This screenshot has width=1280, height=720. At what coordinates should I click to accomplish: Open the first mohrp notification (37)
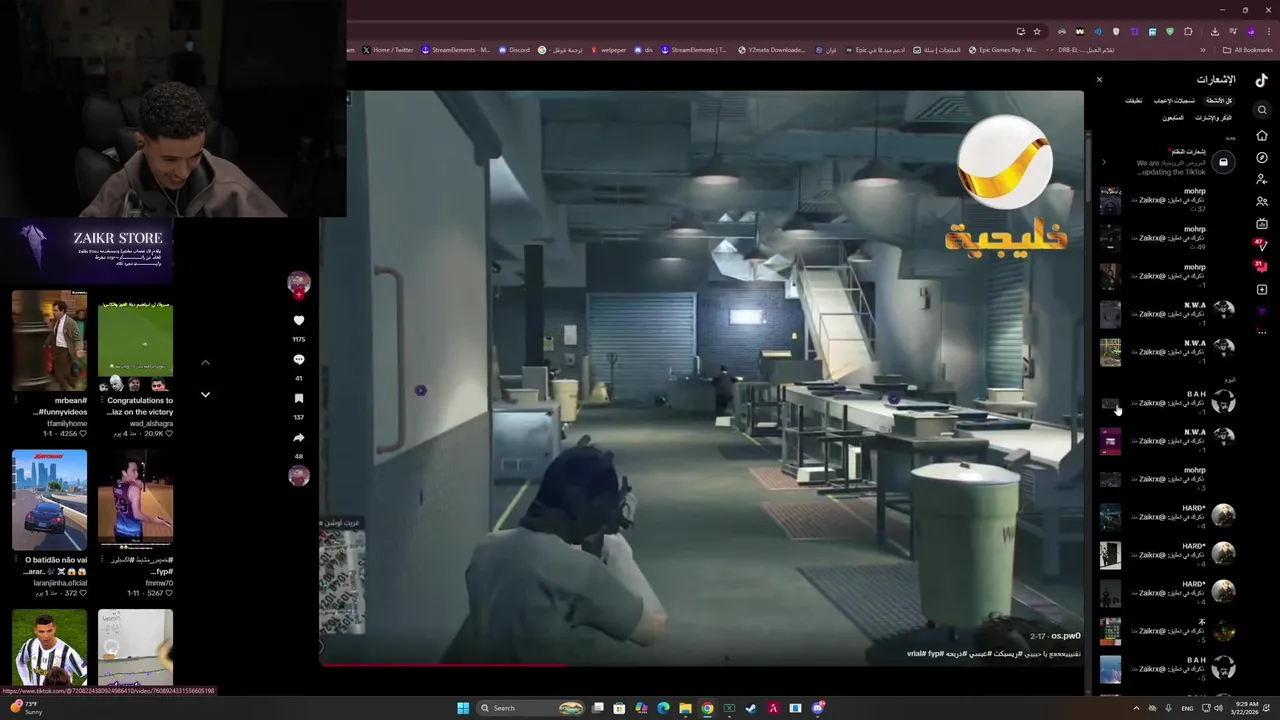click(x=1167, y=200)
